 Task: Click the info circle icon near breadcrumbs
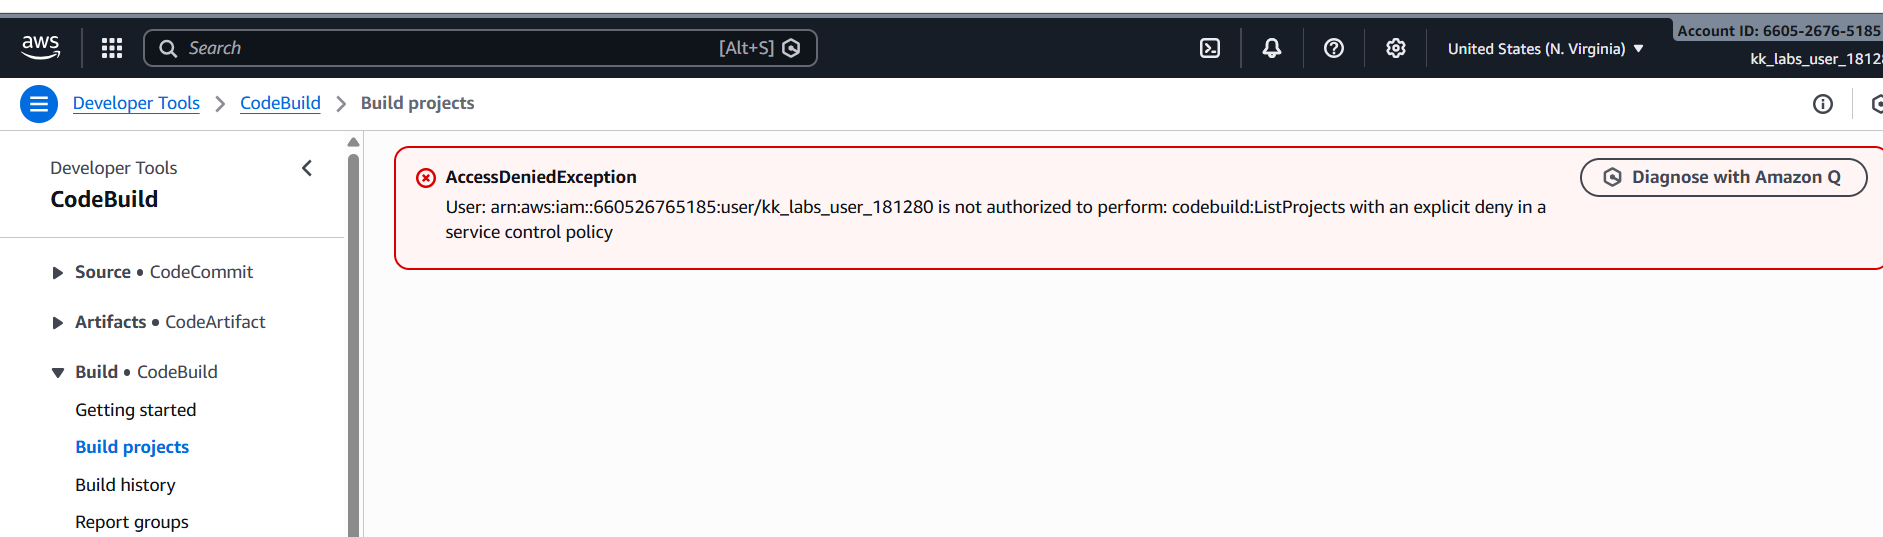(1823, 104)
